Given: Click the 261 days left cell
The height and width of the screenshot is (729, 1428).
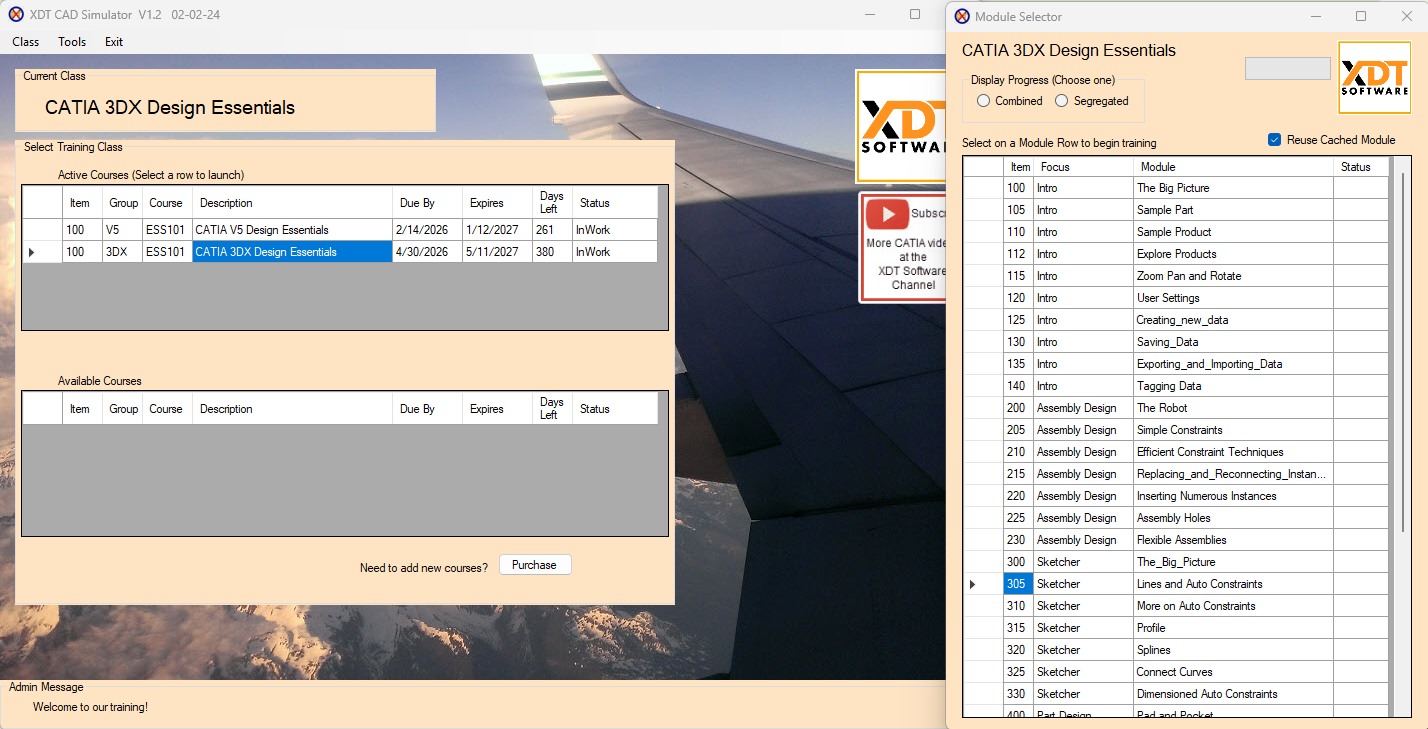Looking at the screenshot, I should click(x=552, y=230).
